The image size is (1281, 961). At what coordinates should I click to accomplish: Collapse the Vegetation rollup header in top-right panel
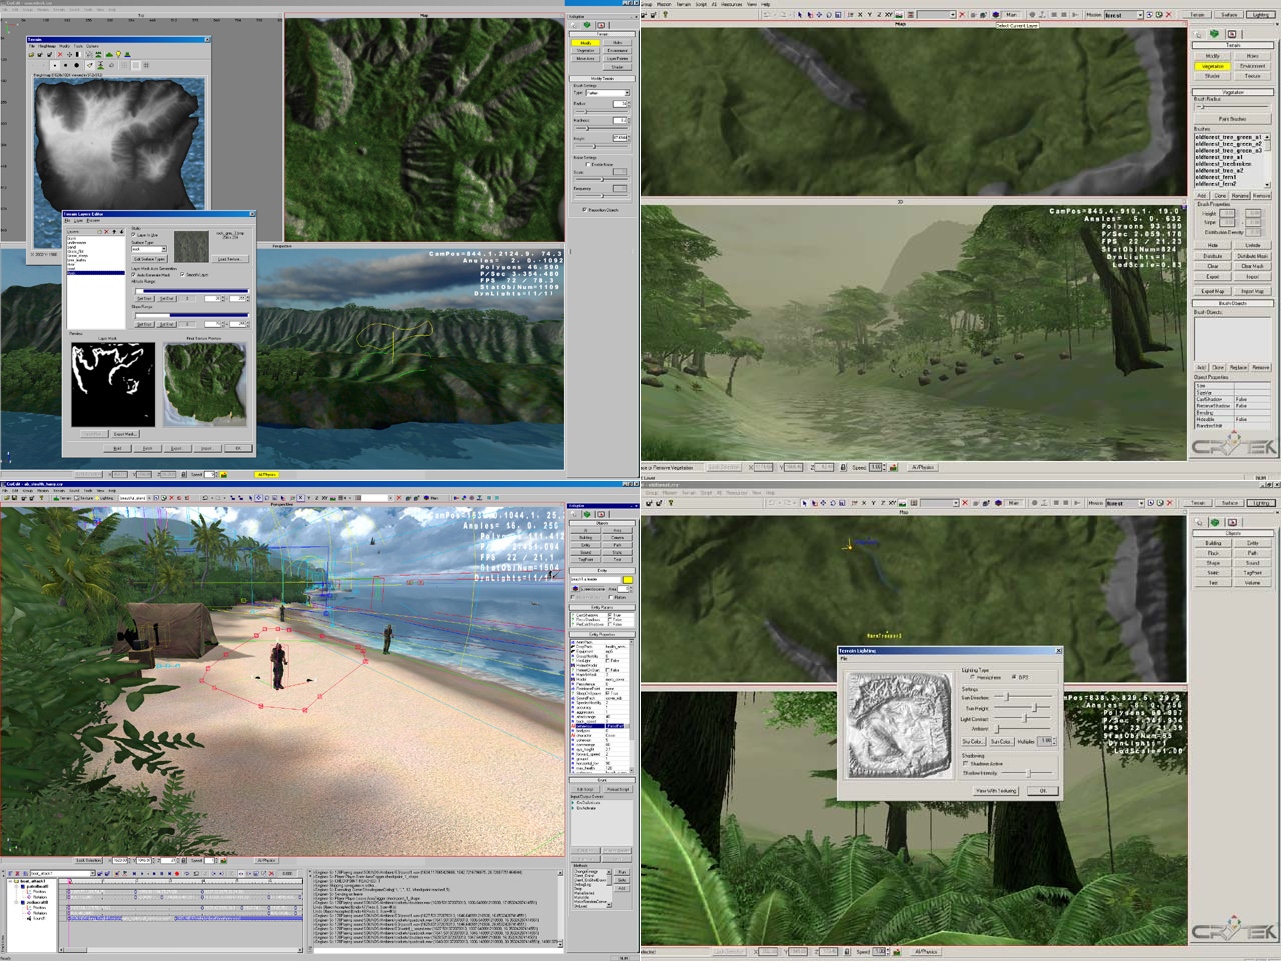pos(1232,92)
